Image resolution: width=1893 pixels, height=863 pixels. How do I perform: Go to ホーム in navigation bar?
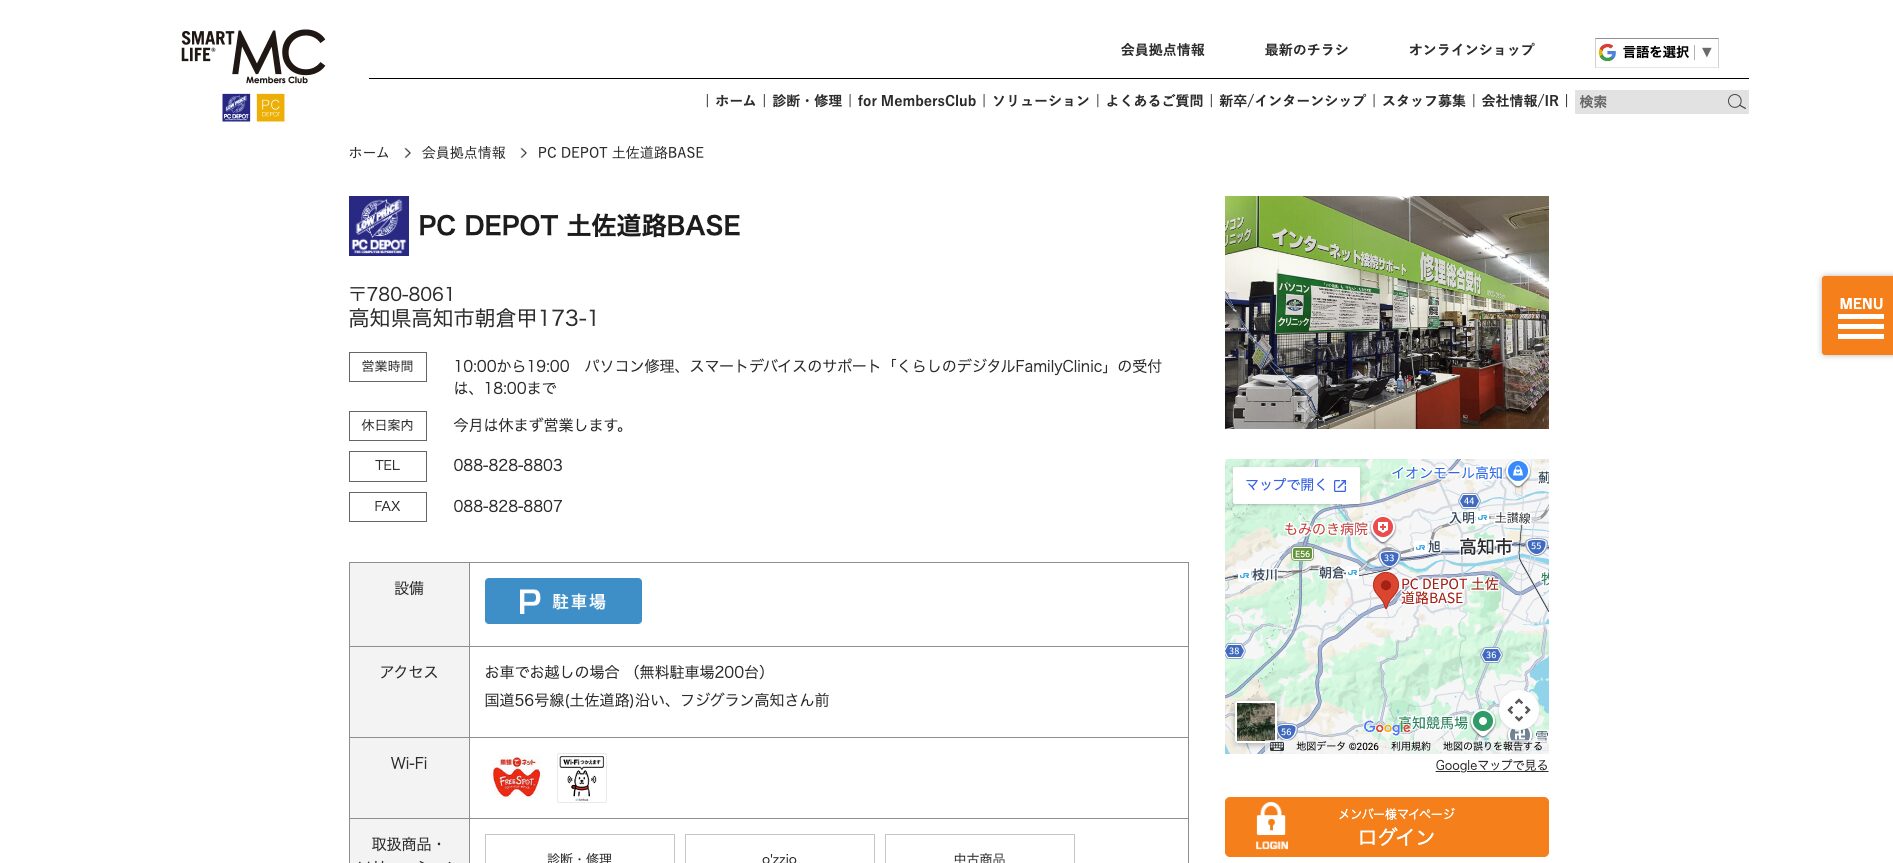click(x=735, y=101)
